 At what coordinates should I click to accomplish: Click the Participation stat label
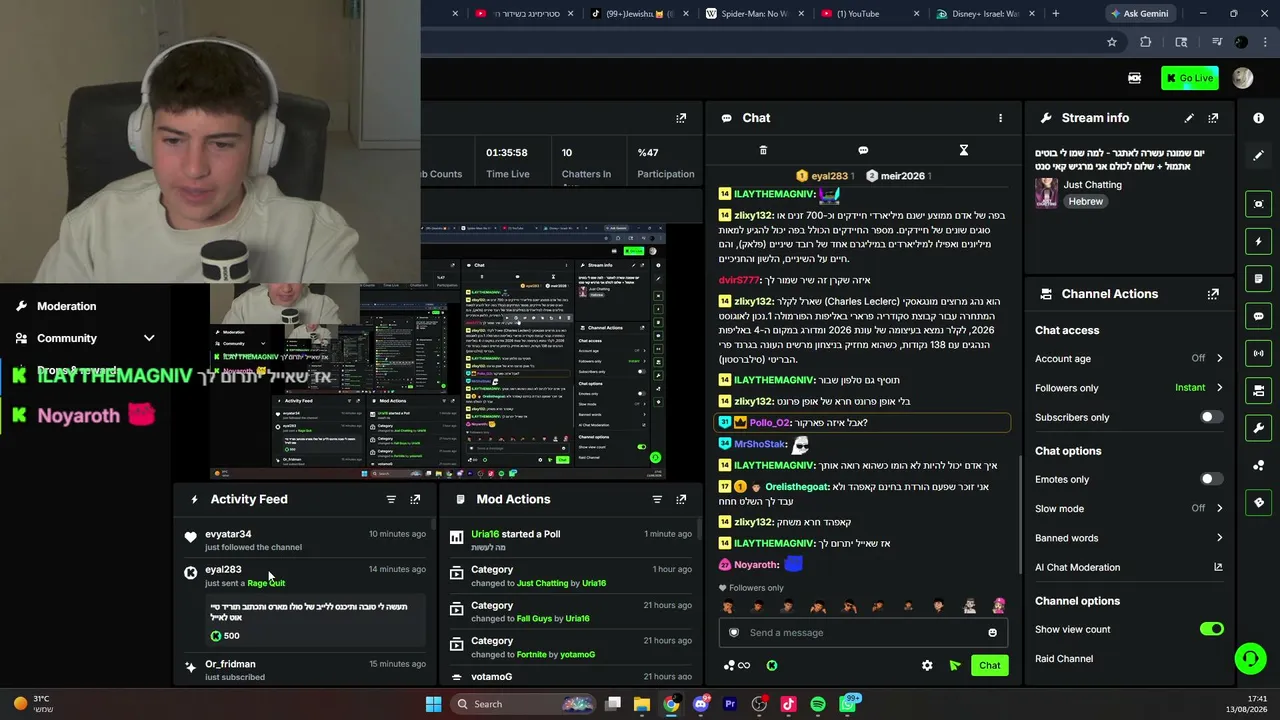[x=666, y=174]
